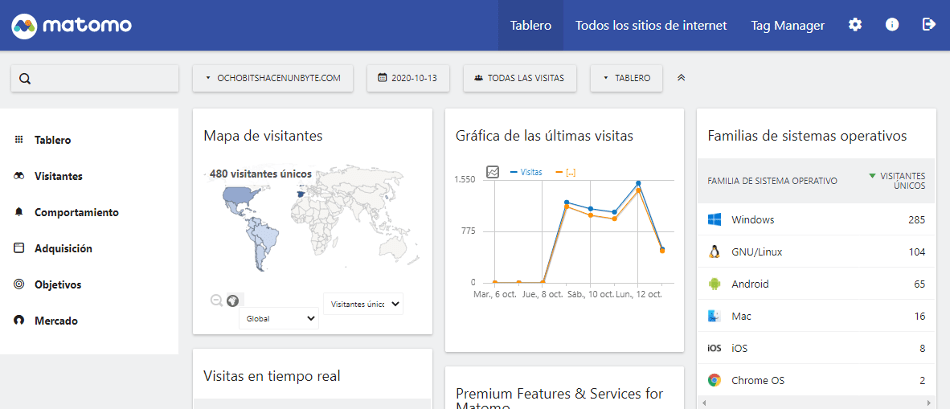Click the scrollbar left arrow below the table
The height and width of the screenshot is (409, 950).
703,402
